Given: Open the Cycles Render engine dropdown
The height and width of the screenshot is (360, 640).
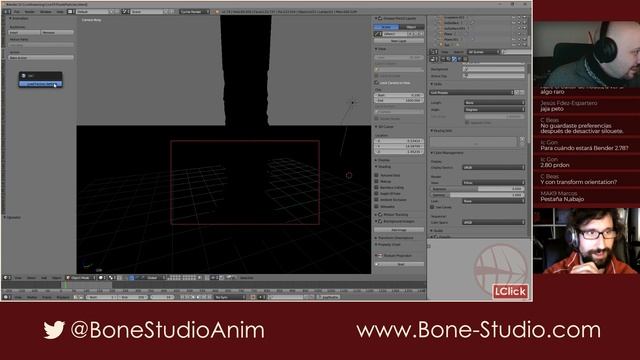Looking at the screenshot, I should [194, 12].
